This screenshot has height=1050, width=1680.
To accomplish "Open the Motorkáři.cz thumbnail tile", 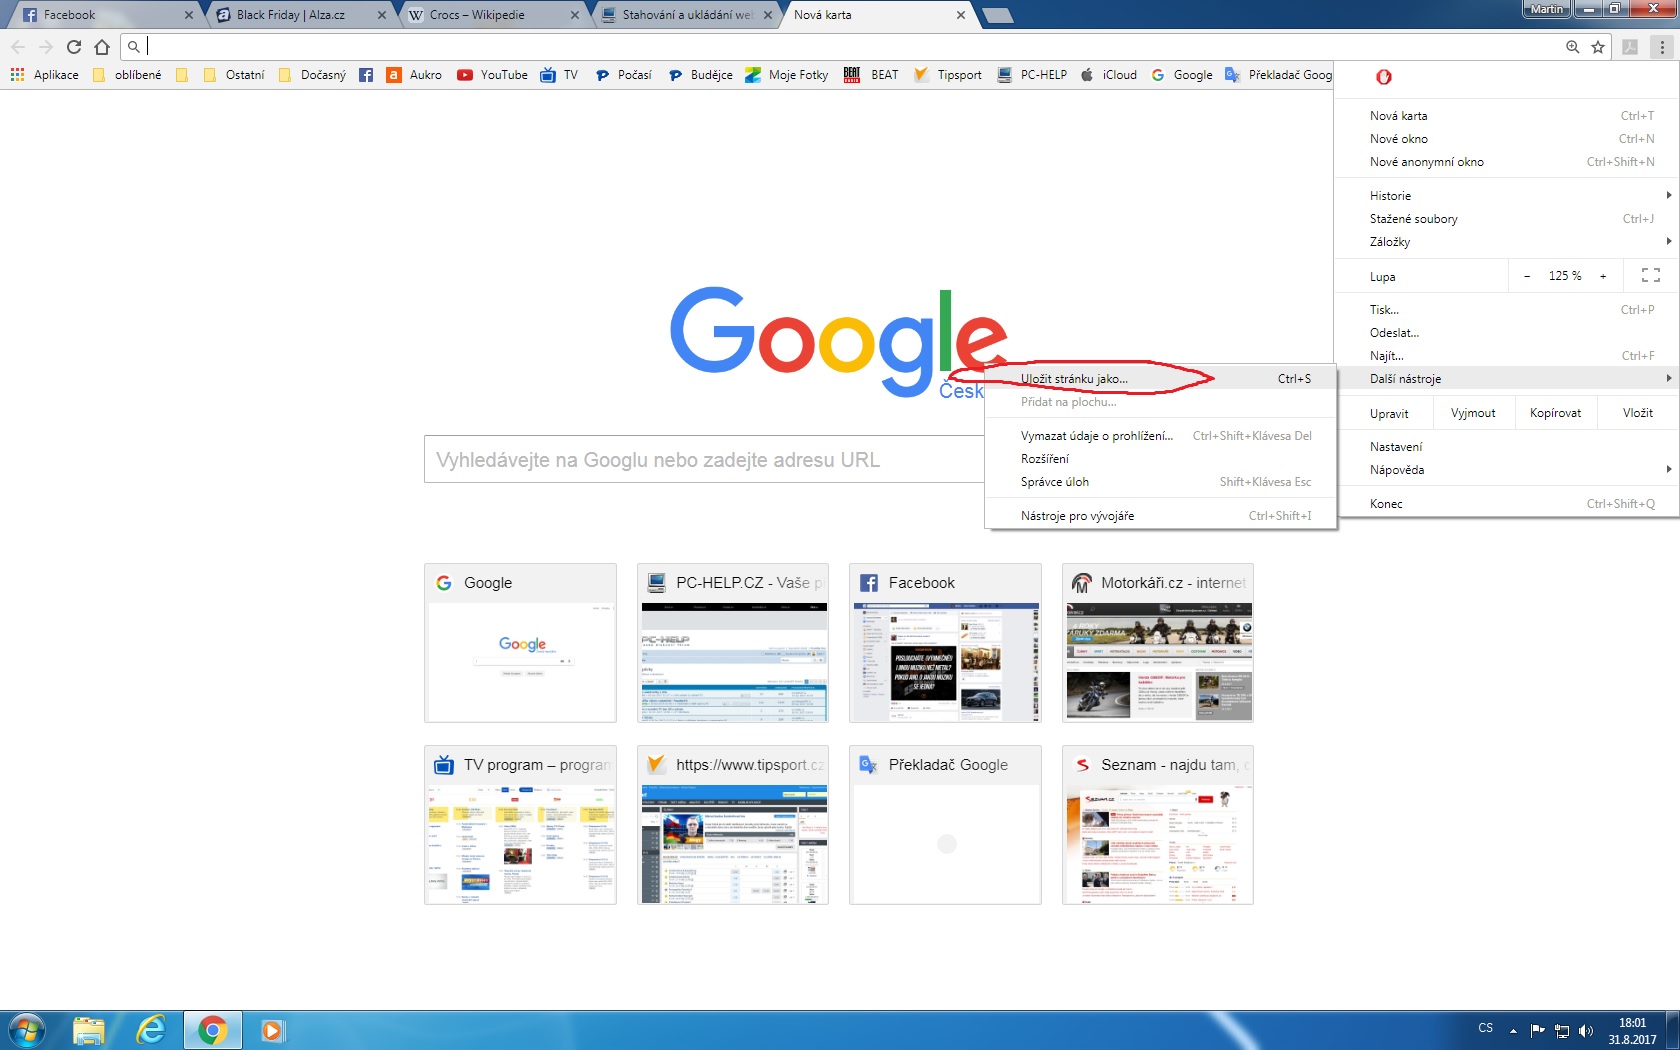I will (x=1157, y=643).
